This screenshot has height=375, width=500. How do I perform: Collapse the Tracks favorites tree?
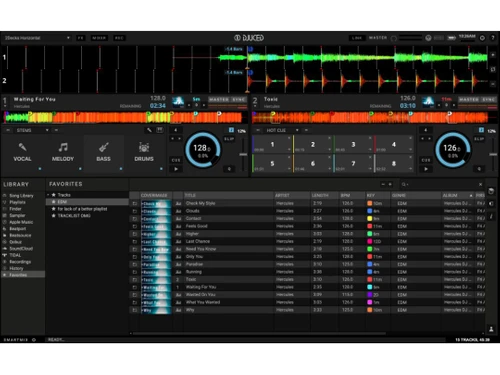click(x=48, y=195)
